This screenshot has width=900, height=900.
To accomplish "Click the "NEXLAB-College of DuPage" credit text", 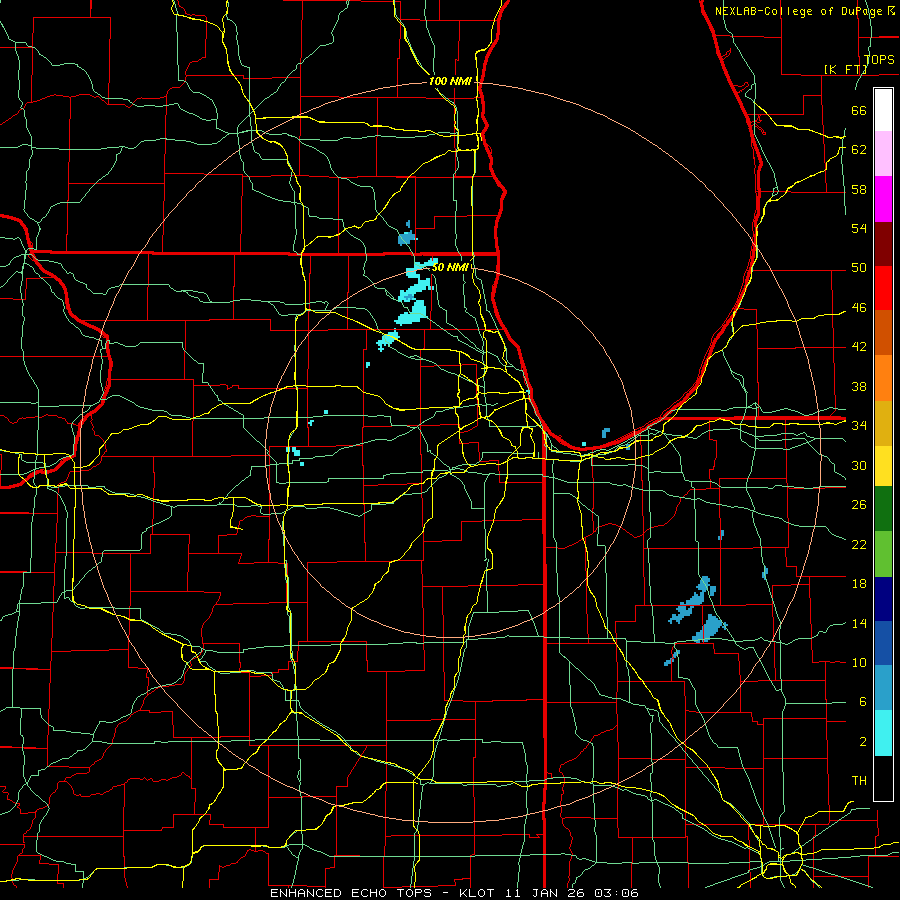I will tap(800, 11).
